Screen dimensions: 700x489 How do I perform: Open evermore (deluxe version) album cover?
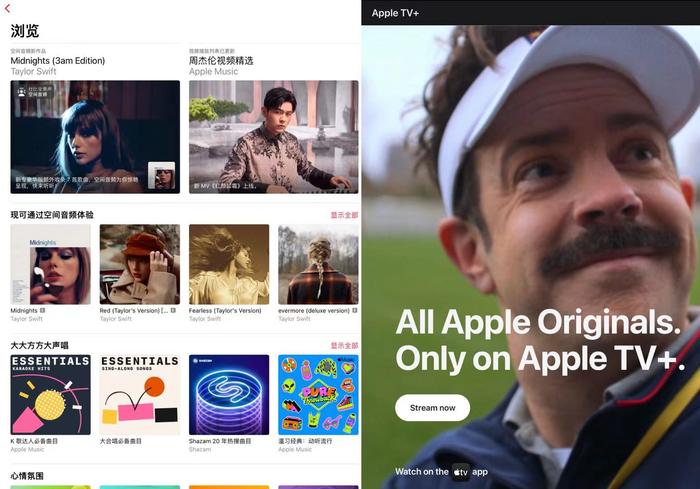318,264
